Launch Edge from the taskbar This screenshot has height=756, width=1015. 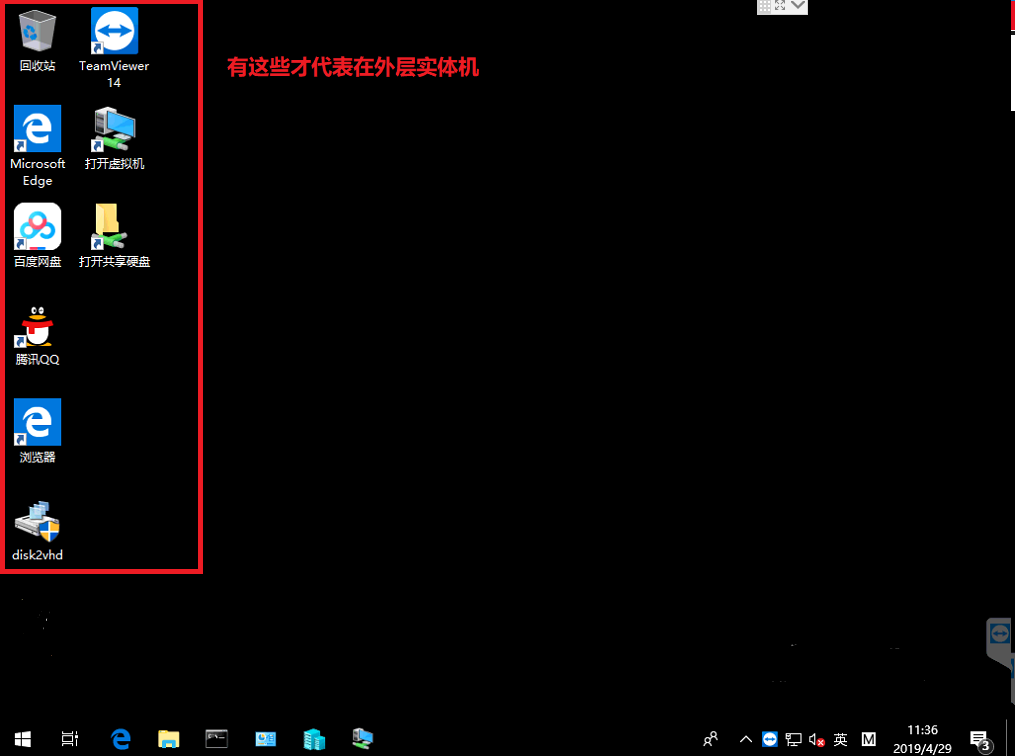[120, 739]
